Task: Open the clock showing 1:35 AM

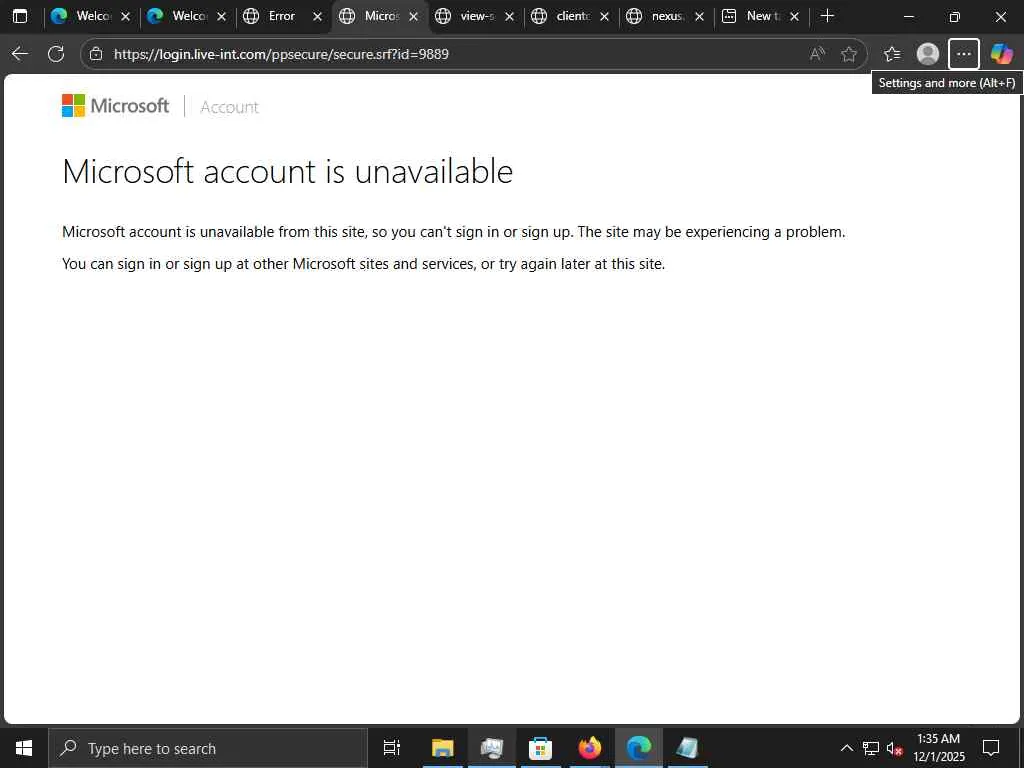Action: tap(938, 748)
